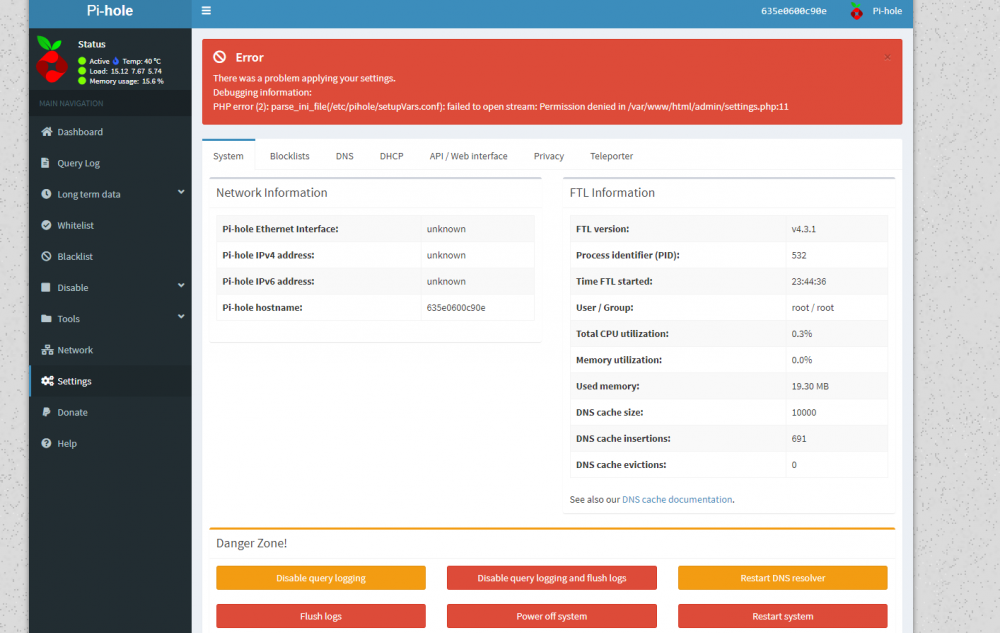
Task: Click the error ban icon in alert
Action: 219,57
